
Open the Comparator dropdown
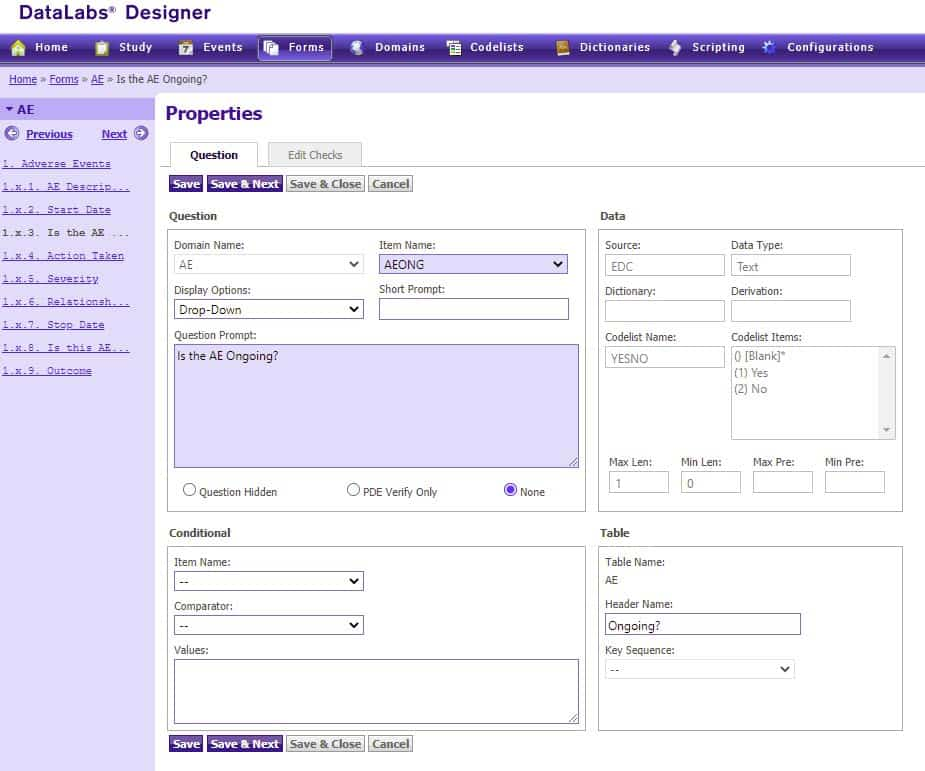click(x=268, y=625)
